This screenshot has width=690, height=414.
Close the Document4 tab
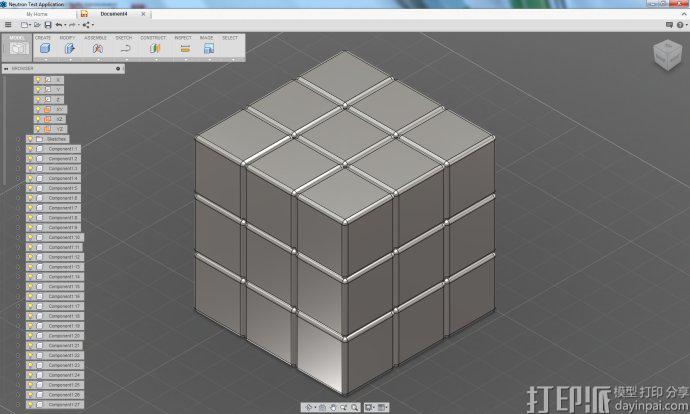click(x=143, y=14)
